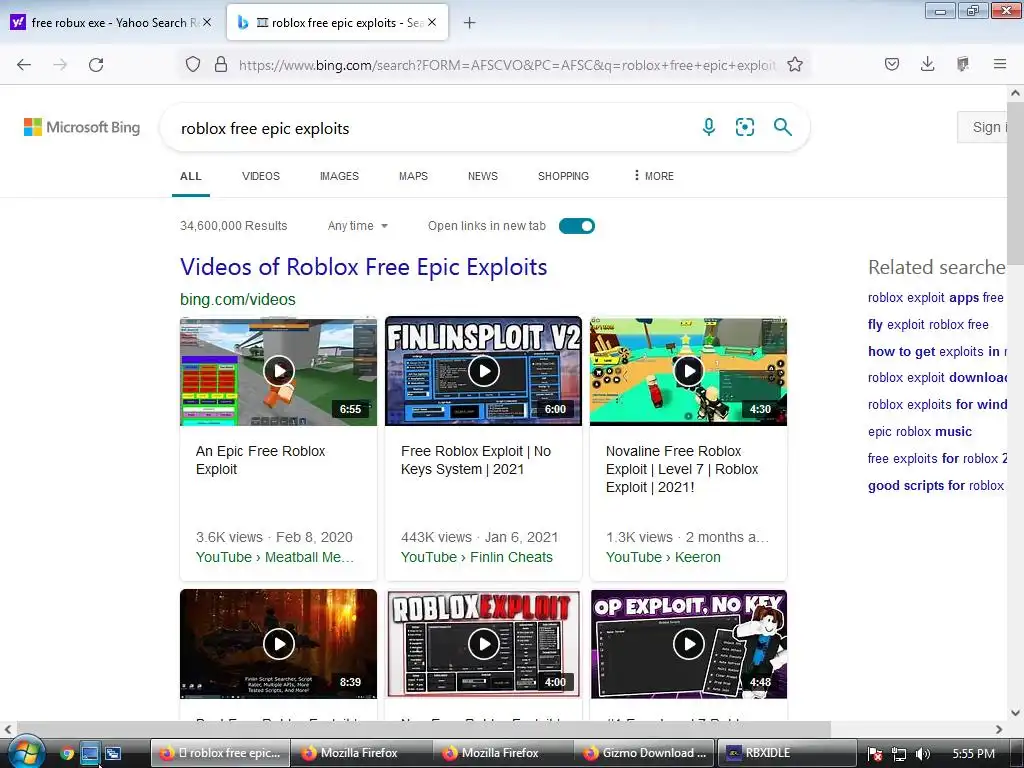
Task: Open the NEWS tab
Action: click(483, 176)
